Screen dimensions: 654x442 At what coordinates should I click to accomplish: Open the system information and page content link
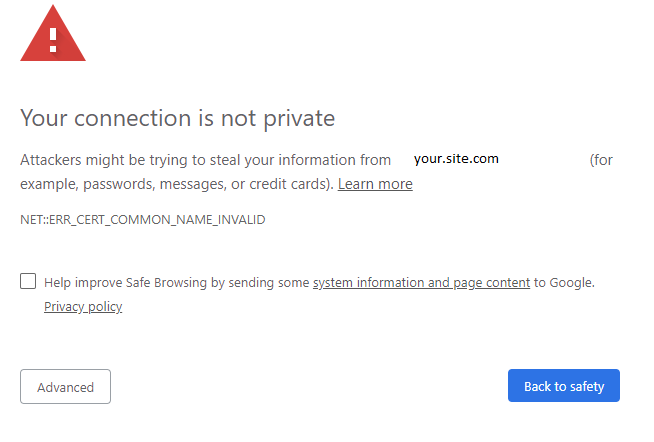tap(421, 283)
